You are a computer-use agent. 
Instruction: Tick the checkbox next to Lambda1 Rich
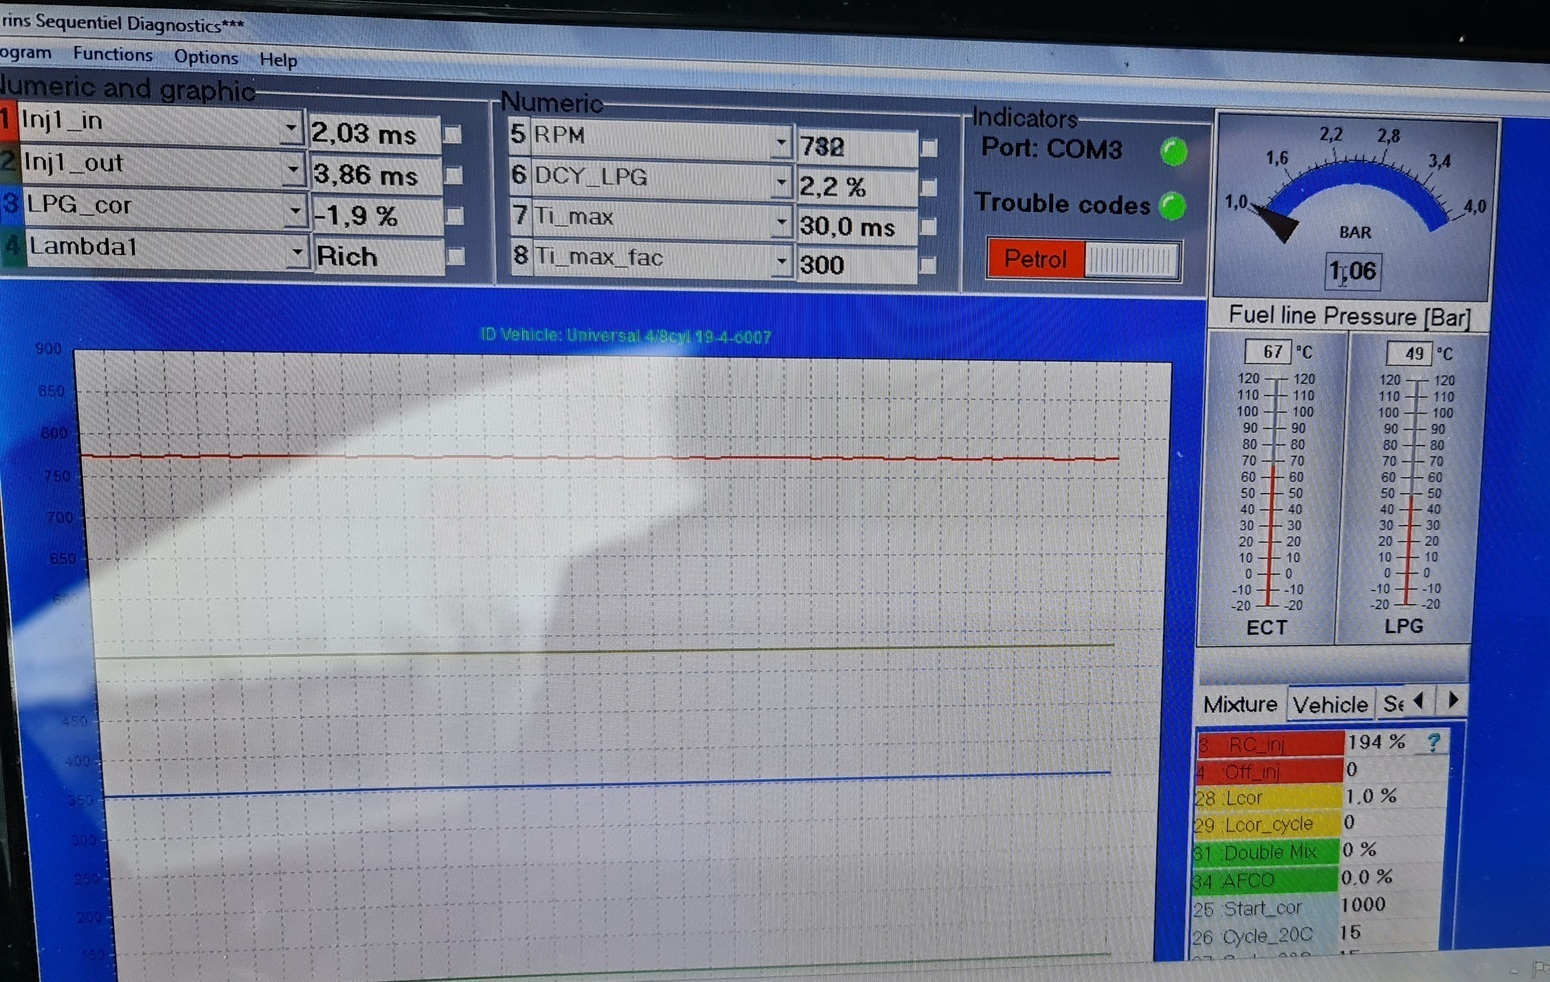click(x=456, y=257)
